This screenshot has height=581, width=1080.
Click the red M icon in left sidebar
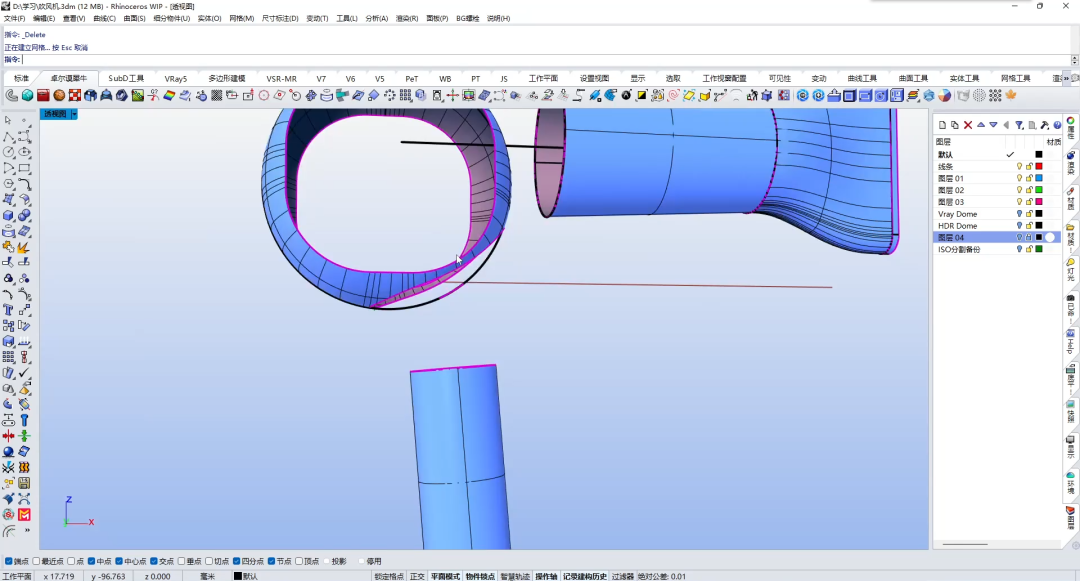point(24,514)
